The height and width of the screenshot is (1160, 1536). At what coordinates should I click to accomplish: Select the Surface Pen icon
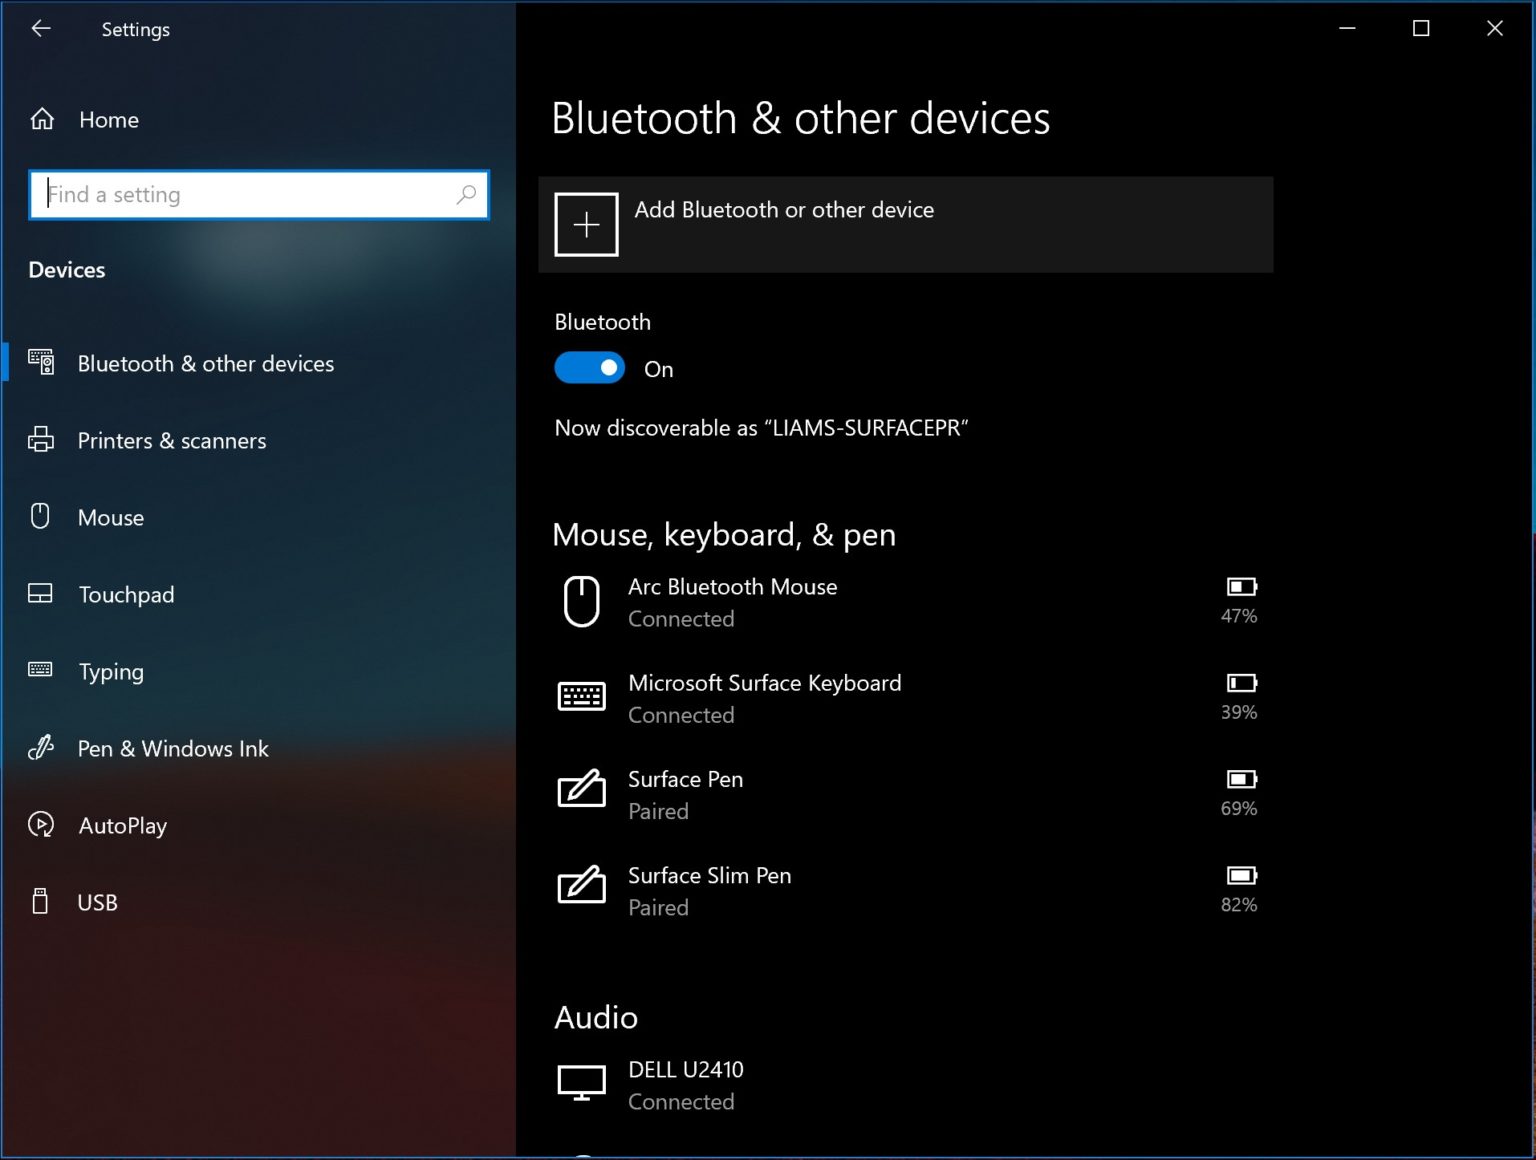[x=582, y=790]
